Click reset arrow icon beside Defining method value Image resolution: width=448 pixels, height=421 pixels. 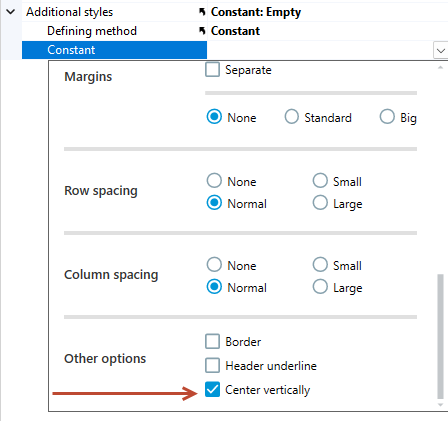(202, 31)
